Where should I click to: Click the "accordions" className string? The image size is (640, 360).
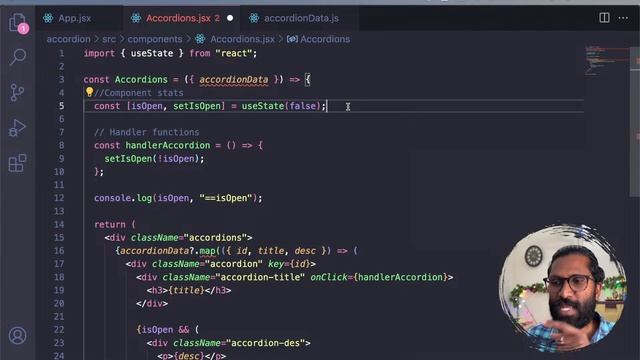click(215, 238)
